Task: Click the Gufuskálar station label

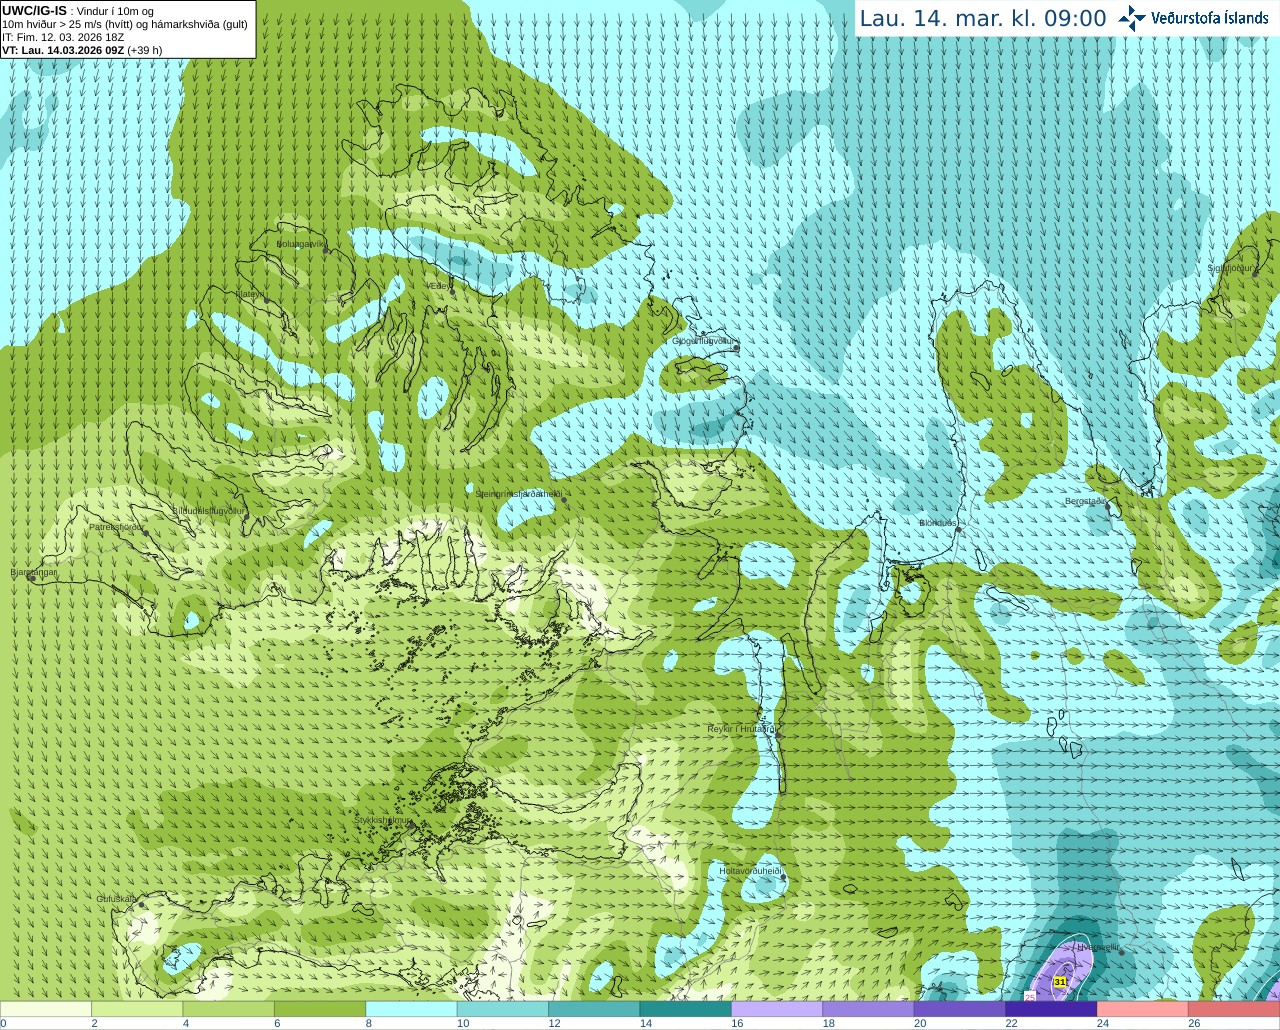Action: pos(116,899)
